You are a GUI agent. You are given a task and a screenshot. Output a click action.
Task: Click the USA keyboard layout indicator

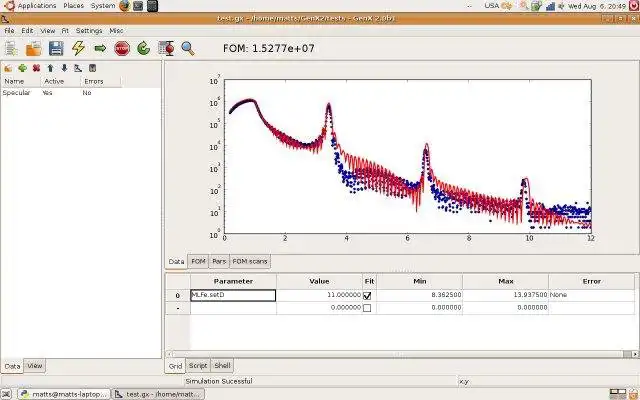click(x=491, y=6)
